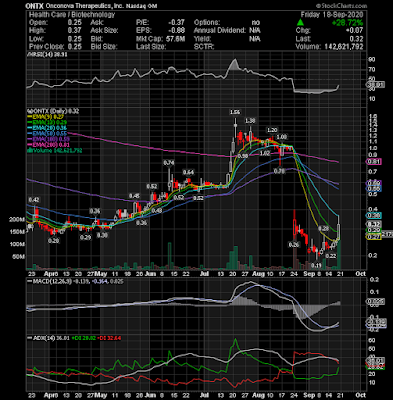This screenshot has height=400, width=393.
Task: Click the 1.55 peak price annotation
Action: pos(235,112)
